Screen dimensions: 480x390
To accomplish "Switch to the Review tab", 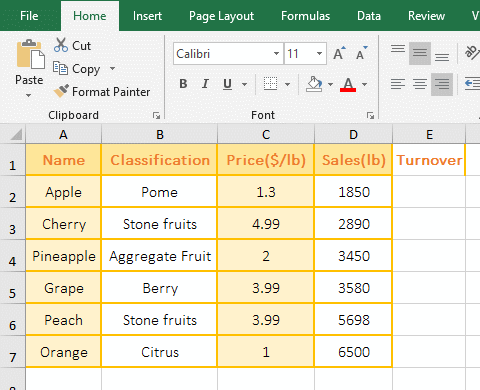I will [x=426, y=16].
